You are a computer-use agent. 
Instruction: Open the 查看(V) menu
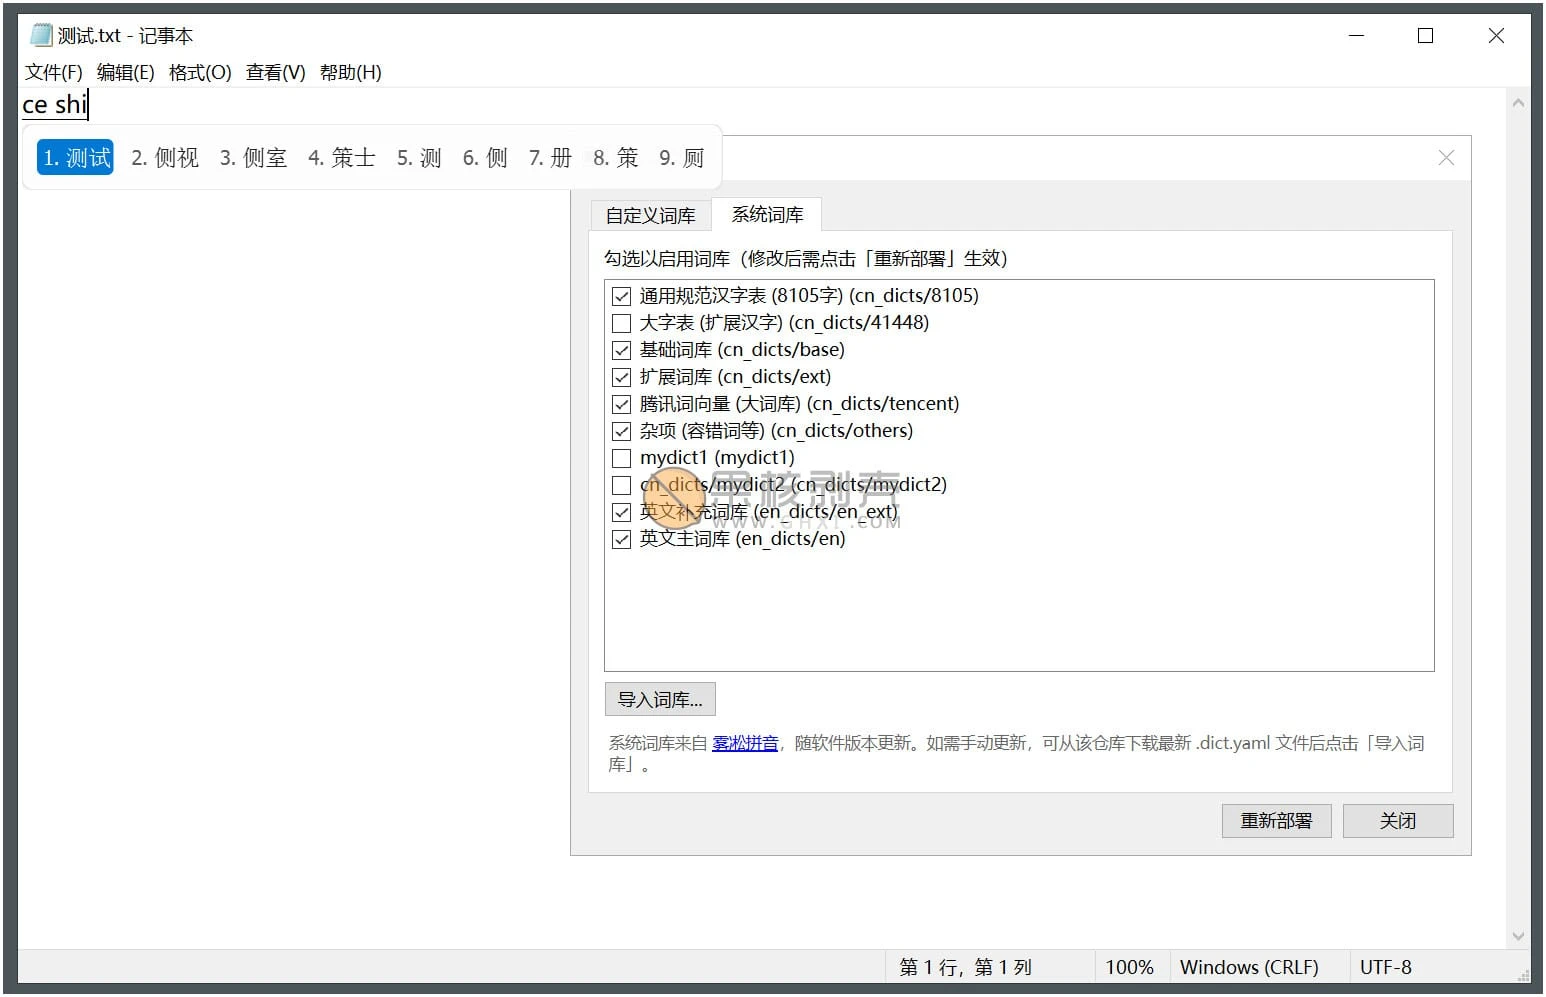tap(275, 72)
